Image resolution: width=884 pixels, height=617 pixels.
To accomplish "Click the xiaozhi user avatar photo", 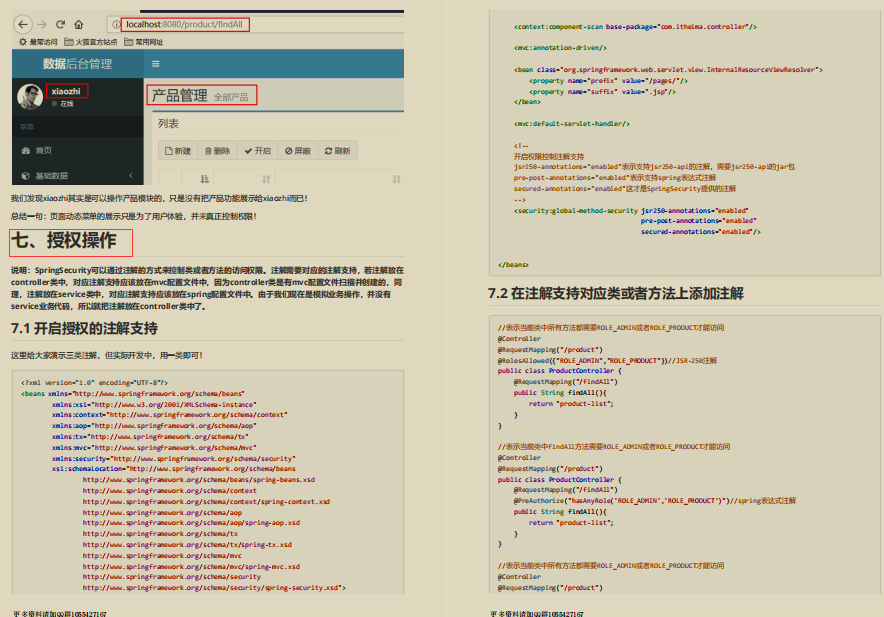I will pyautogui.click(x=30, y=96).
